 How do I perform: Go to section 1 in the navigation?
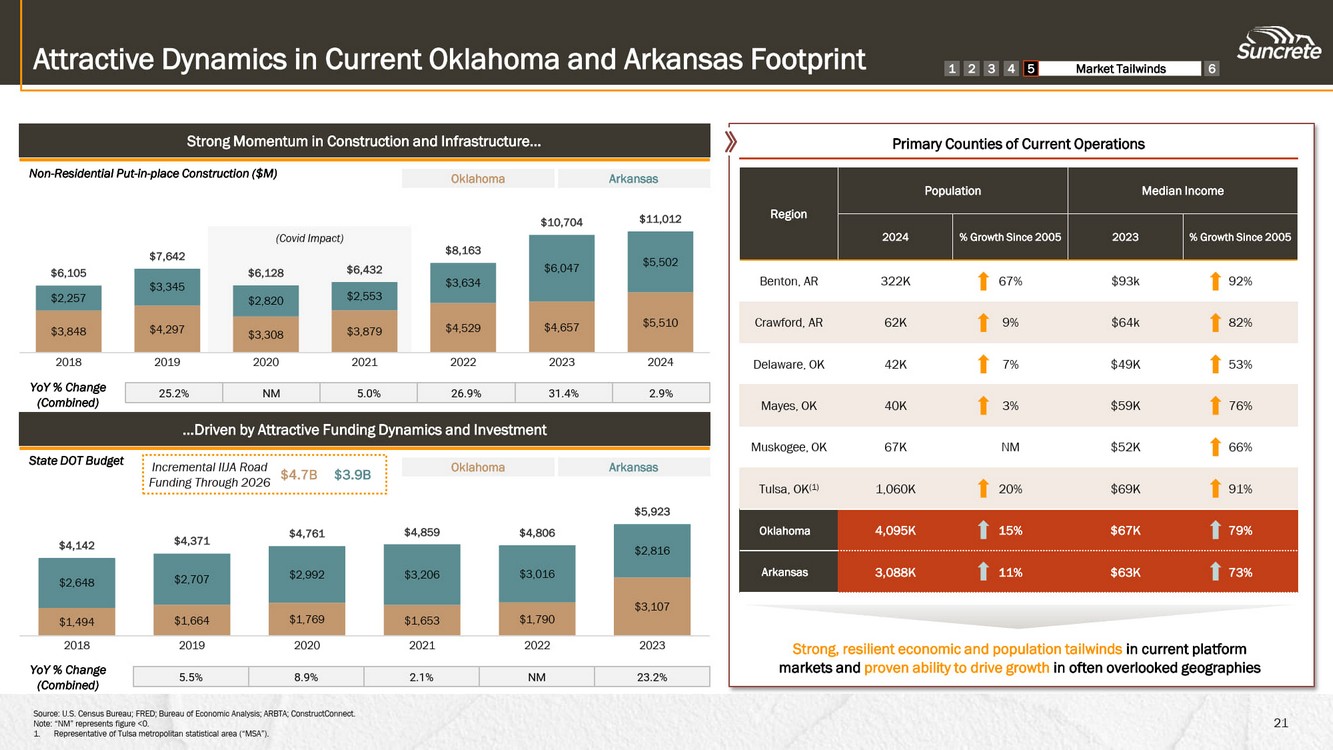point(951,69)
